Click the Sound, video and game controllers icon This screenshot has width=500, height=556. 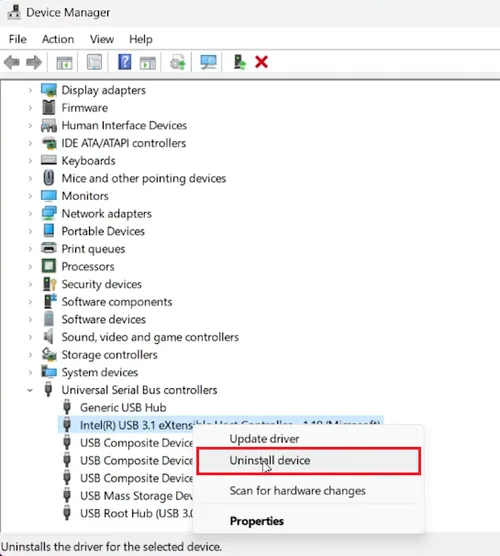point(49,336)
